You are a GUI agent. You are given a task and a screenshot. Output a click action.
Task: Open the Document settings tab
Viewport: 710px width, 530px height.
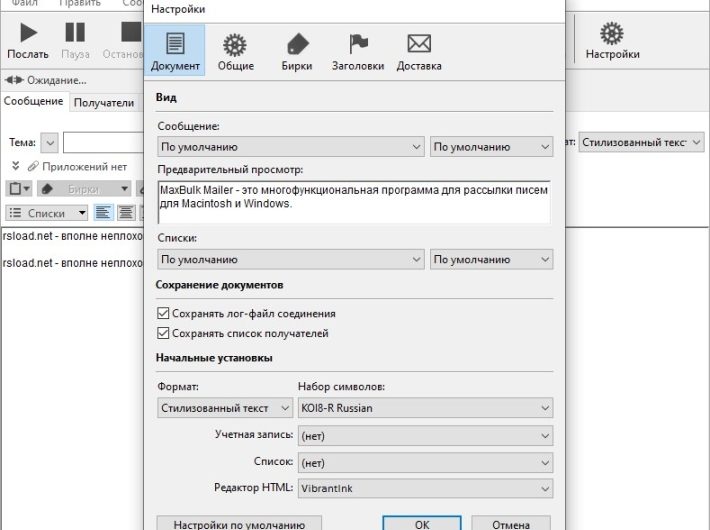(175, 50)
